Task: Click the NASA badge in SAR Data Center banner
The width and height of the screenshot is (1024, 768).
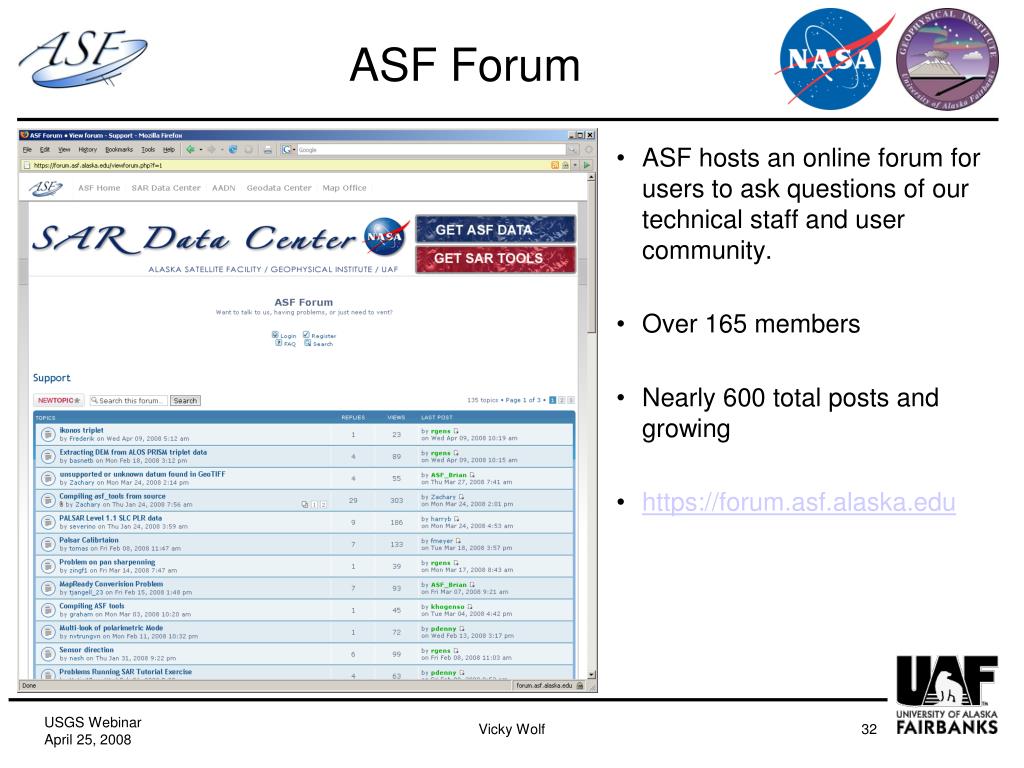Action: pos(385,236)
